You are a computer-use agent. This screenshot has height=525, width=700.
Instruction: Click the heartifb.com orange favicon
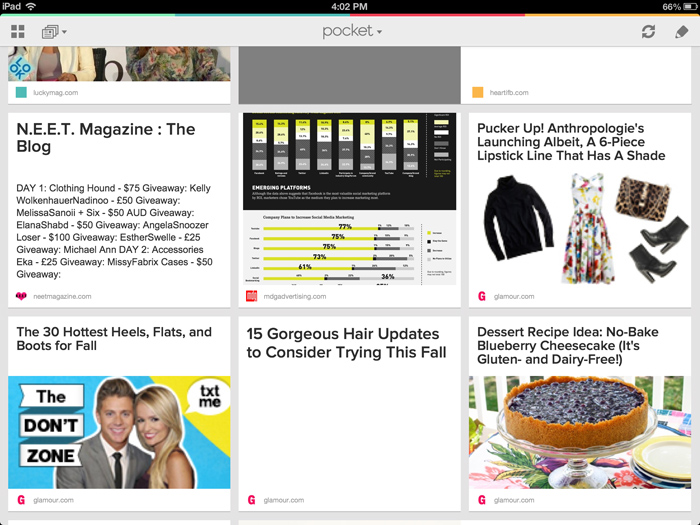[478, 93]
